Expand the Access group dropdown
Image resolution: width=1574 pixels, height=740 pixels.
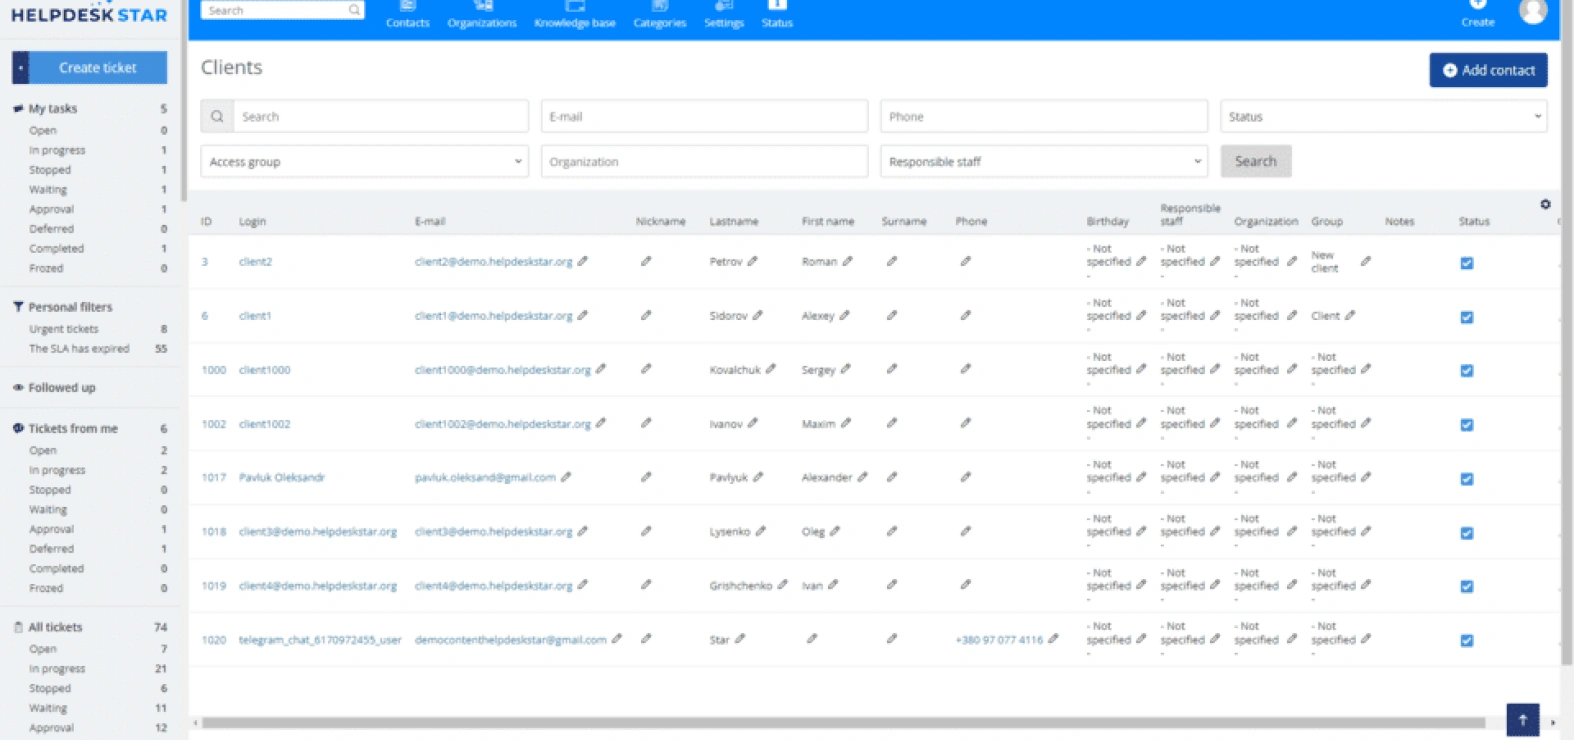364,161
